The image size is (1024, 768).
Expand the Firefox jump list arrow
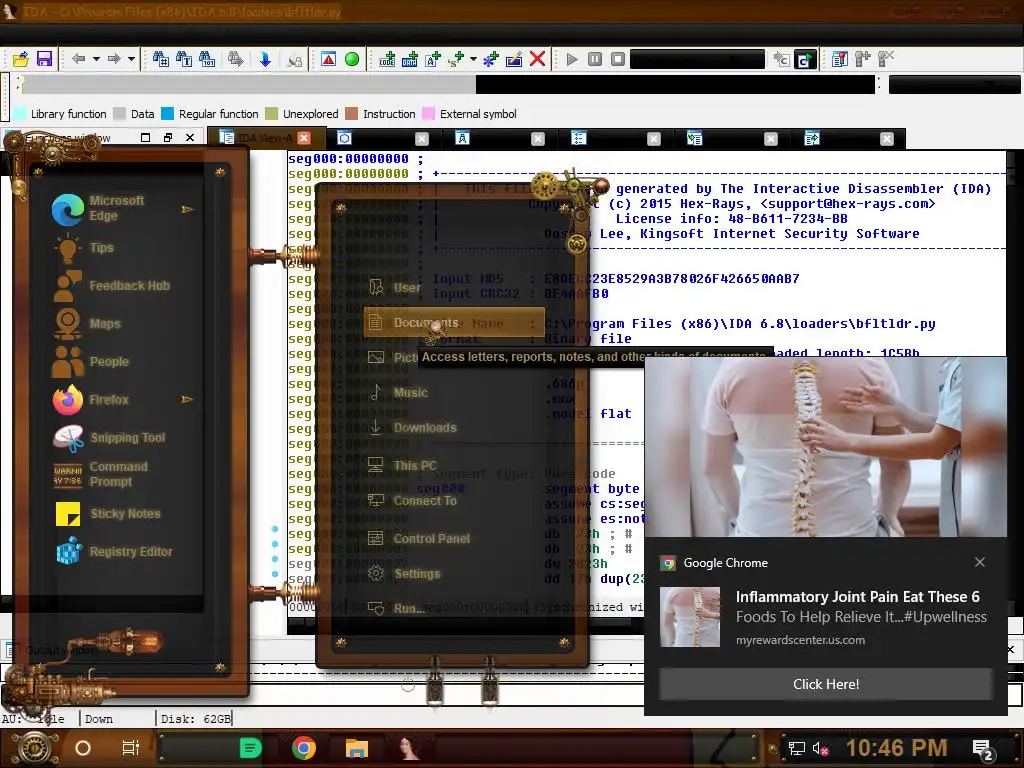point(187,399)
